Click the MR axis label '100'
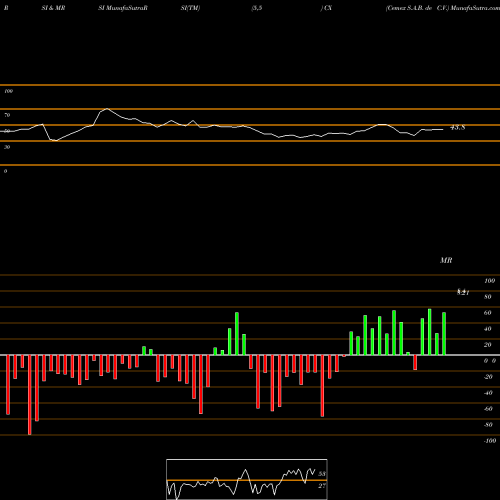The image size is (500, 500). pyautogui.click(x=489, y=281)
